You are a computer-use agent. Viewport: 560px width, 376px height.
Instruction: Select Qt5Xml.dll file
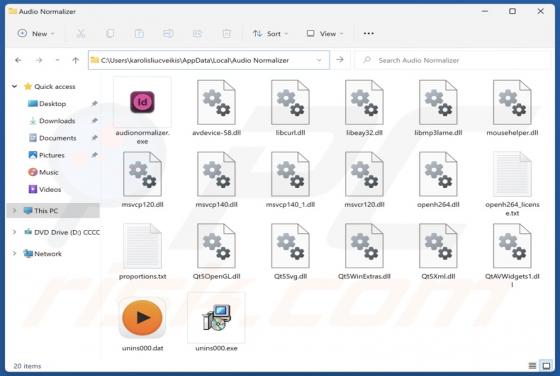coord(438,251)
